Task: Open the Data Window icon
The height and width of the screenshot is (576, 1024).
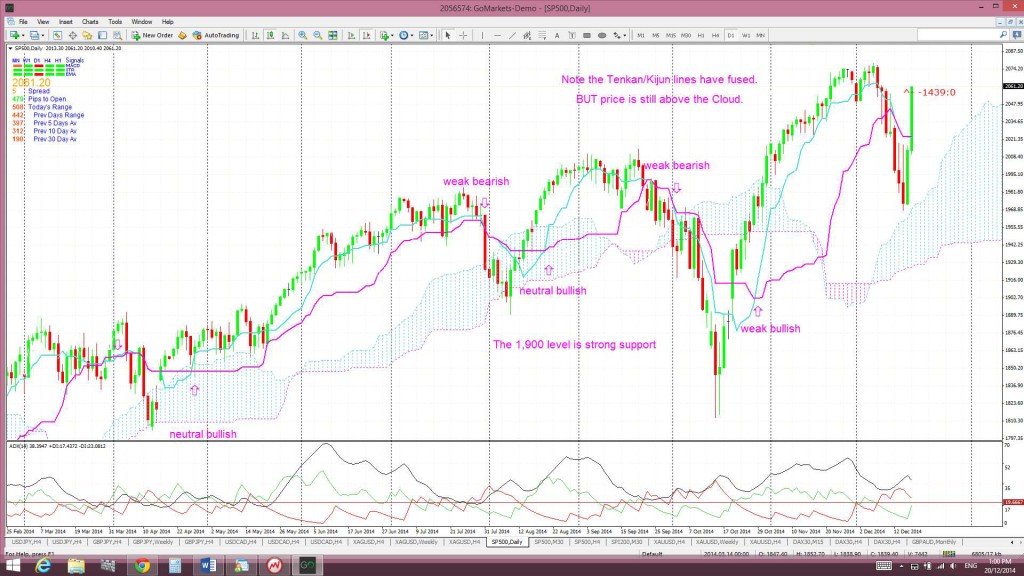Action: [x=72, y=35]
